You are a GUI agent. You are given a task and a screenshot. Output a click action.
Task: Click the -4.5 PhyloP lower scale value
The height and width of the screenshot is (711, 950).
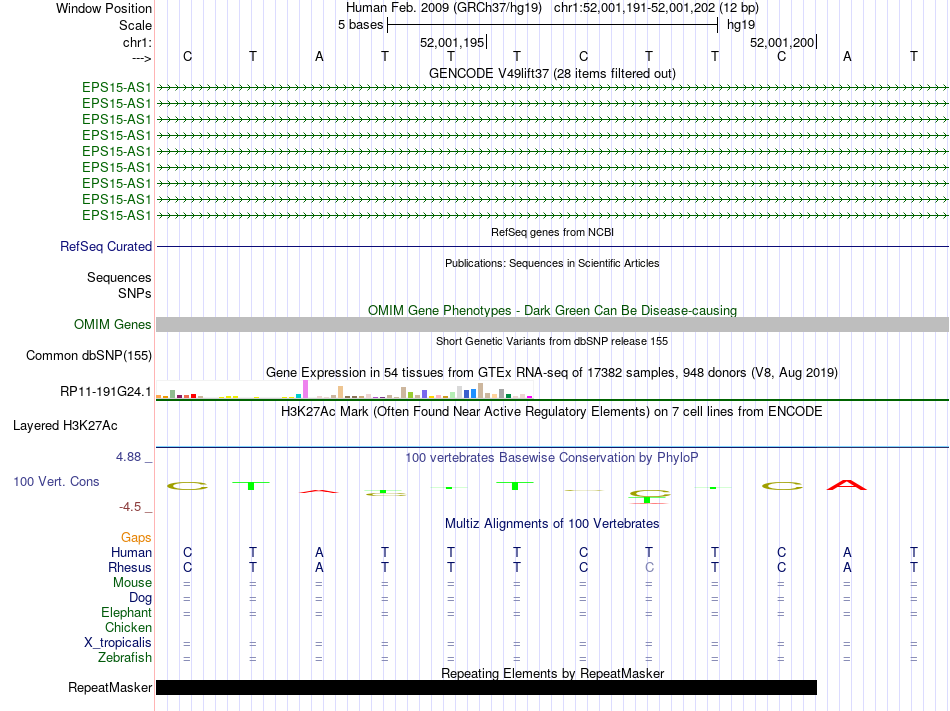[x=130, y=506]
